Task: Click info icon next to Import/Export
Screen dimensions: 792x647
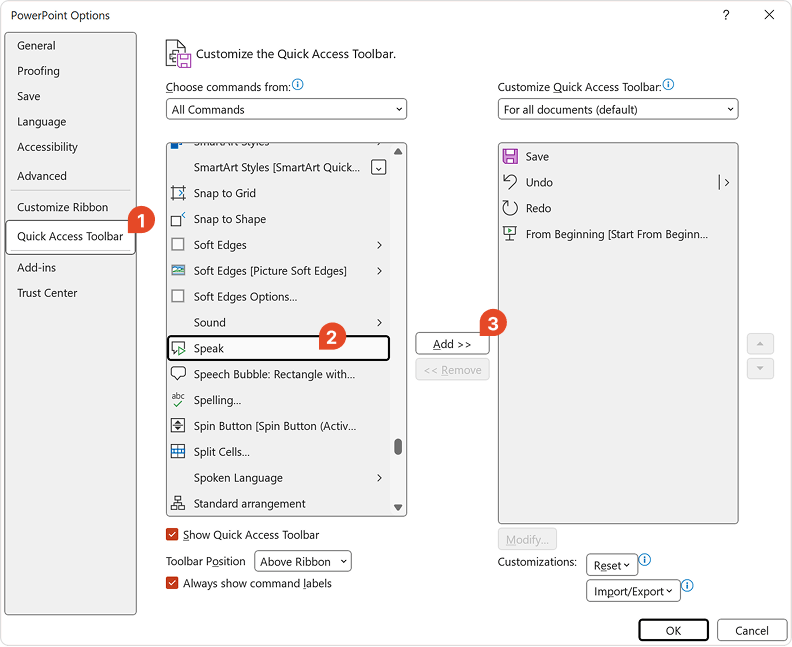Action: click(687, 585)
